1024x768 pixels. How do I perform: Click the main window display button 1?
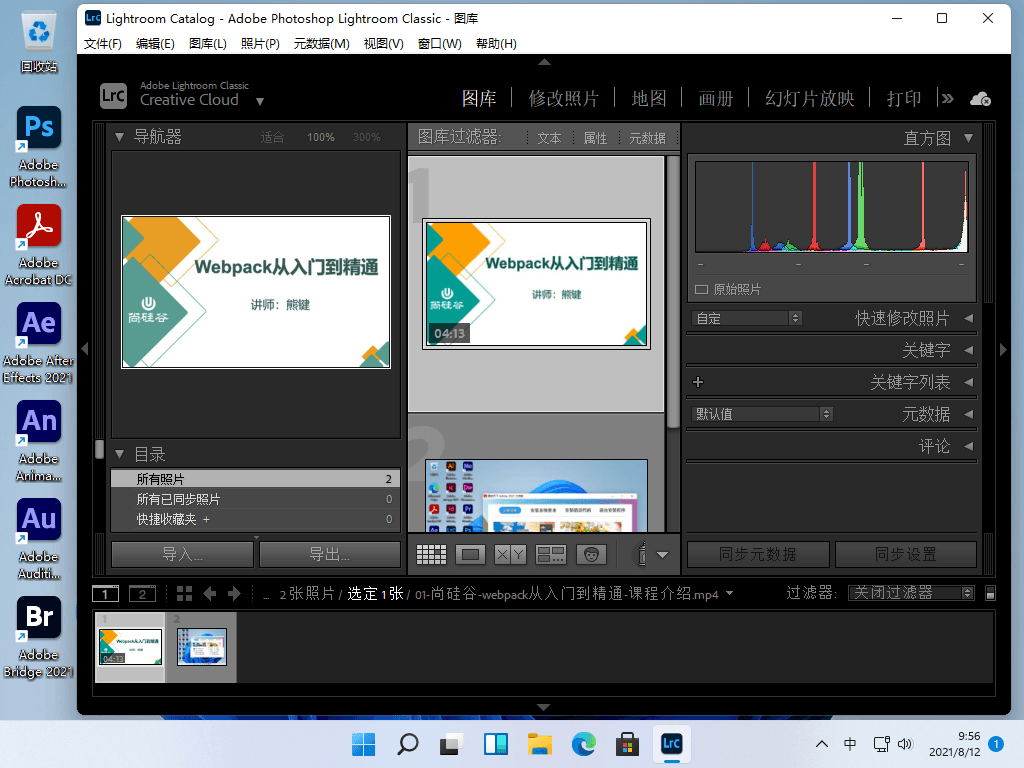pos(105,593)
